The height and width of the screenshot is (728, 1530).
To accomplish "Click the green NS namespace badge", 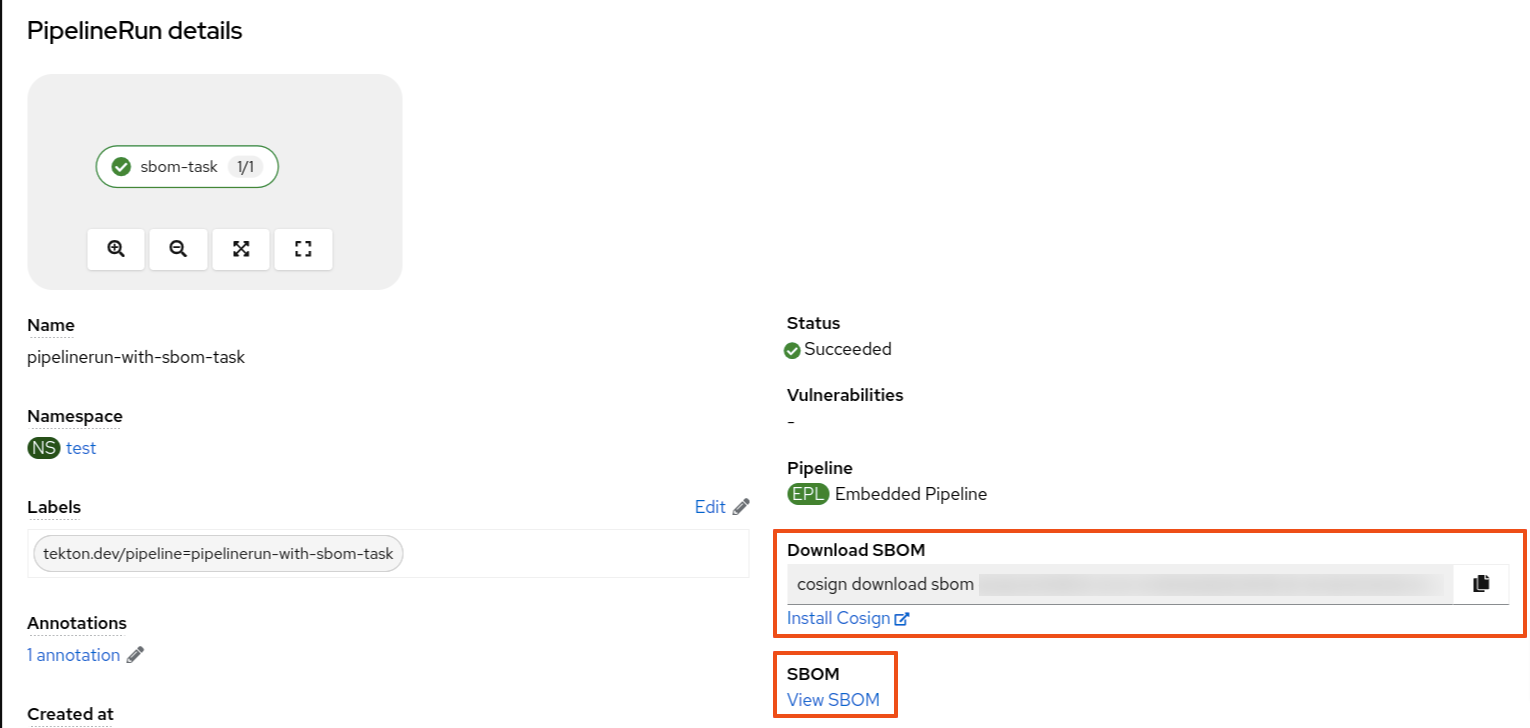I will tap(44, 448).
